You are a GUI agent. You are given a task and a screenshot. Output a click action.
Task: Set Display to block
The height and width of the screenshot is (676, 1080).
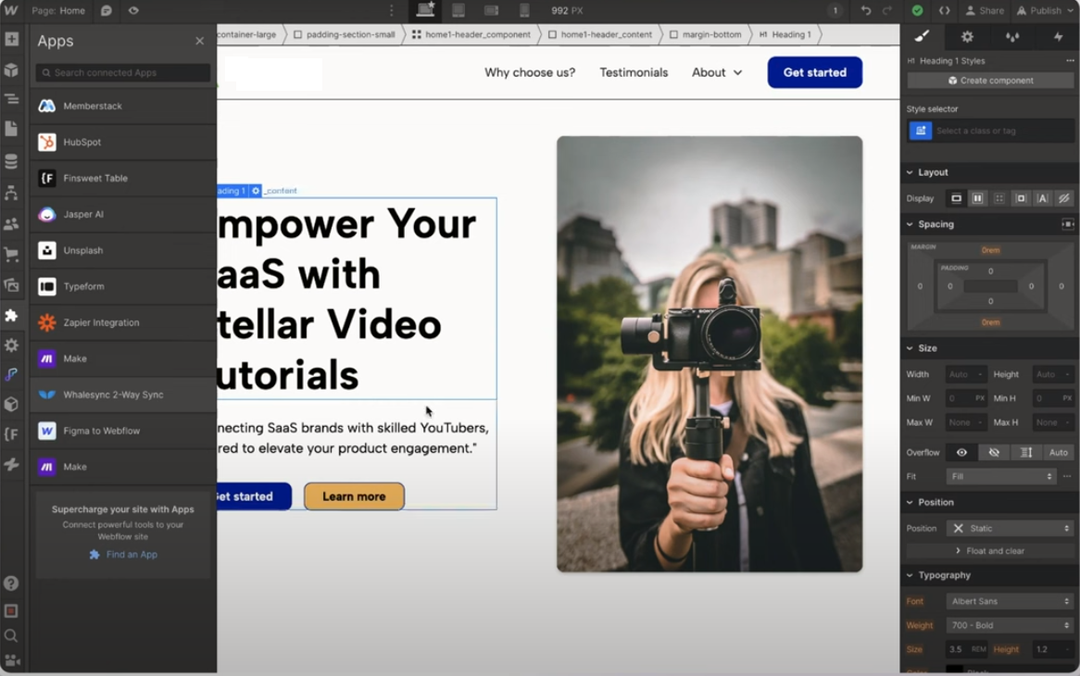coord(956,198)
